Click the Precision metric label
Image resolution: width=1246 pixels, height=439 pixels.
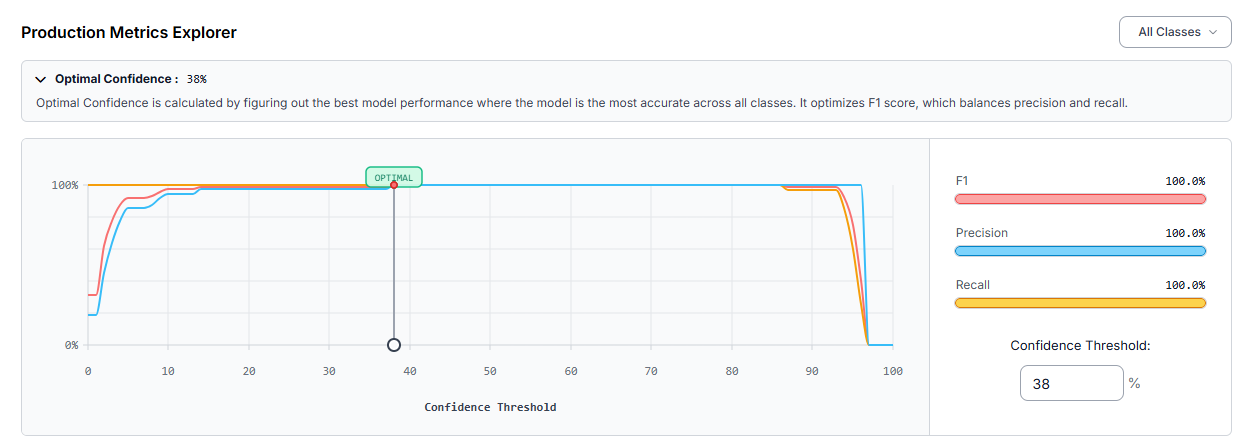[x=982, y=233]
